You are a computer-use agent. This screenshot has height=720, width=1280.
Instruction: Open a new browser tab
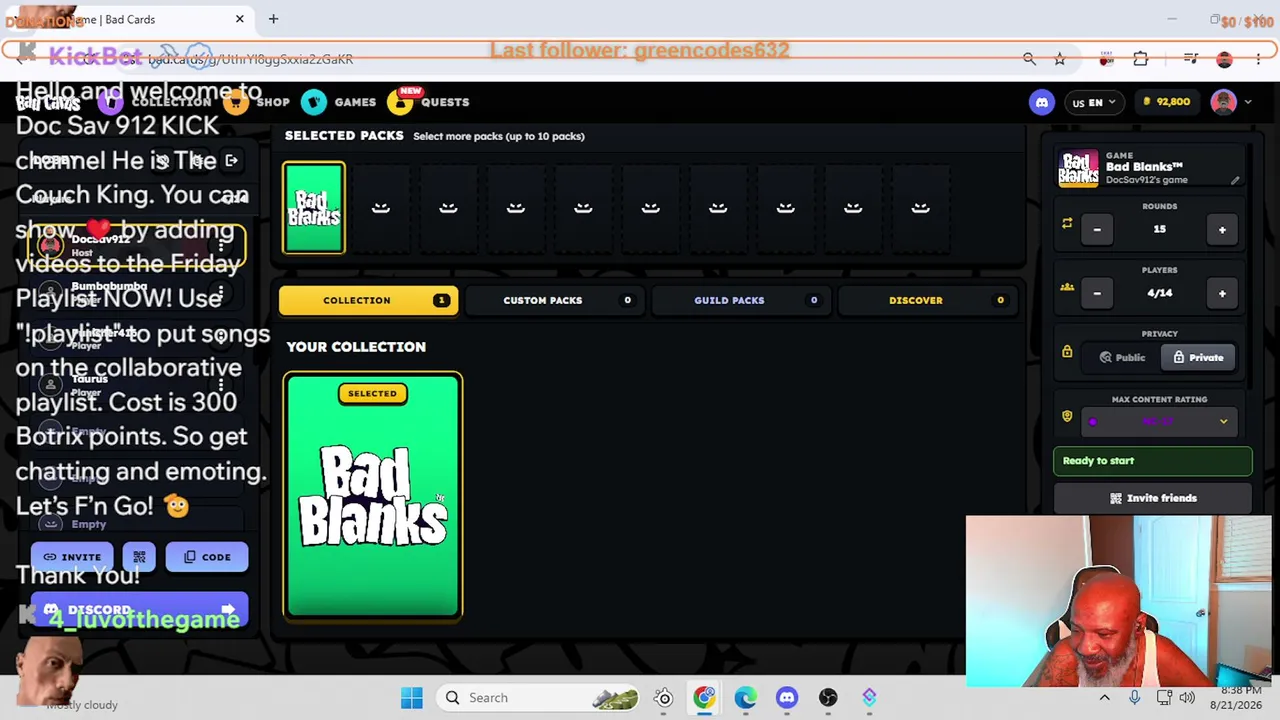point(273,19)
